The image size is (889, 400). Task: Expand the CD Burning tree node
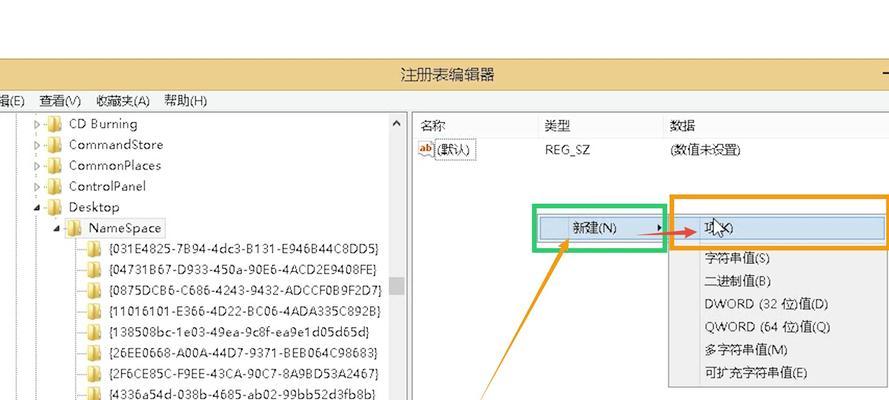(37, 124)
